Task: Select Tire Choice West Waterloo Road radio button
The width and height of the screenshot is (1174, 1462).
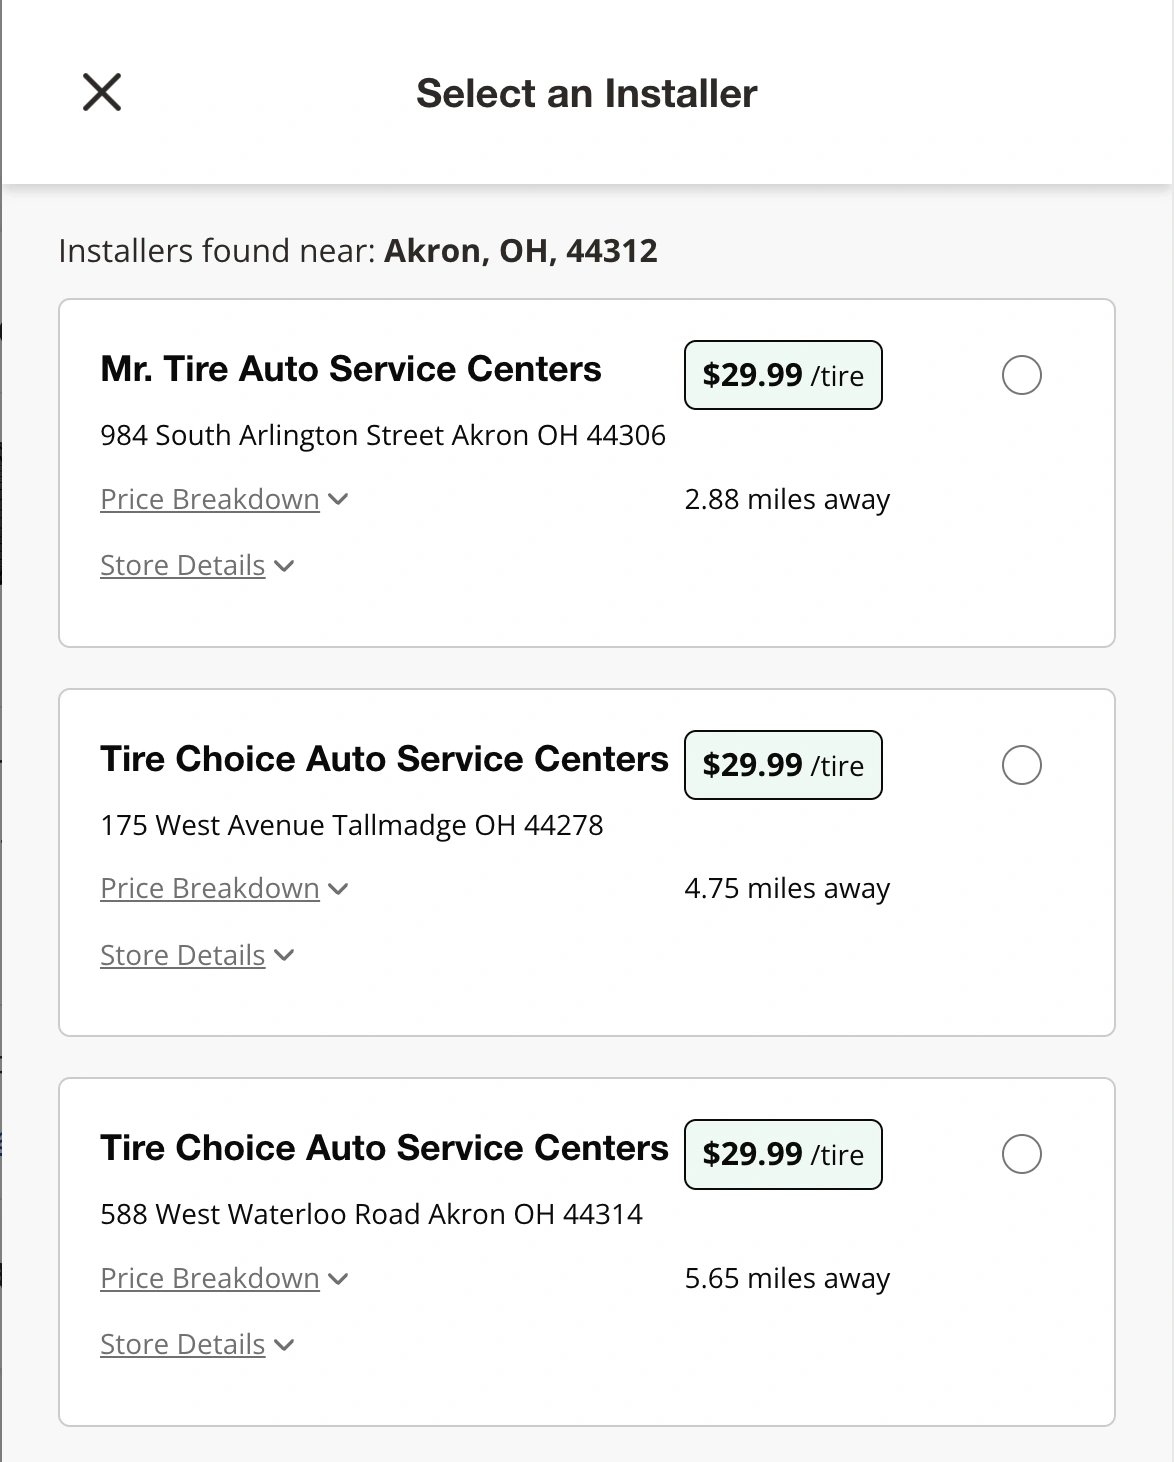Action: click(1021, 1154)
